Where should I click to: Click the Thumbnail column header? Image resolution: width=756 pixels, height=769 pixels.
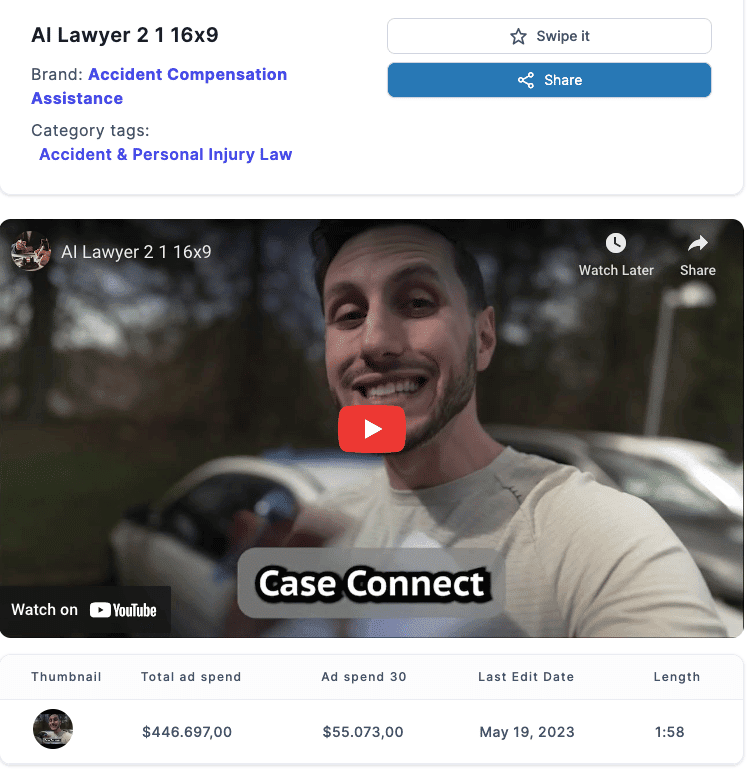[x=66, y=677]
